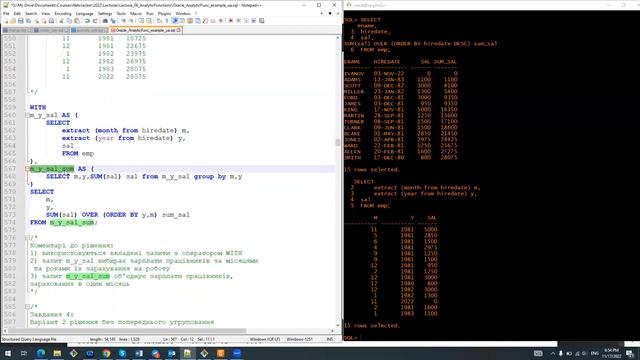Open Microsoft Edge from the taskbar
The height and width of the screenshot is (360, 640).
click(41, 353)
